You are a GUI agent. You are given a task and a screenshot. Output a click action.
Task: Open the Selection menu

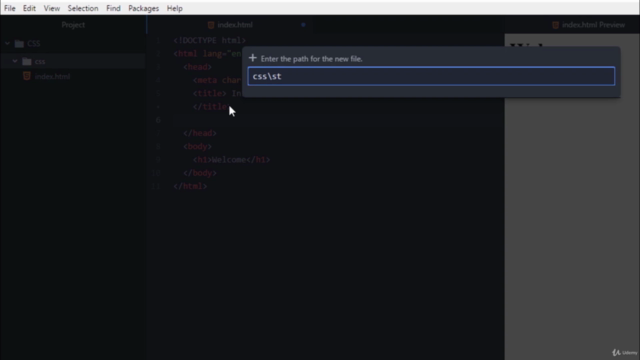coord(83,8)
